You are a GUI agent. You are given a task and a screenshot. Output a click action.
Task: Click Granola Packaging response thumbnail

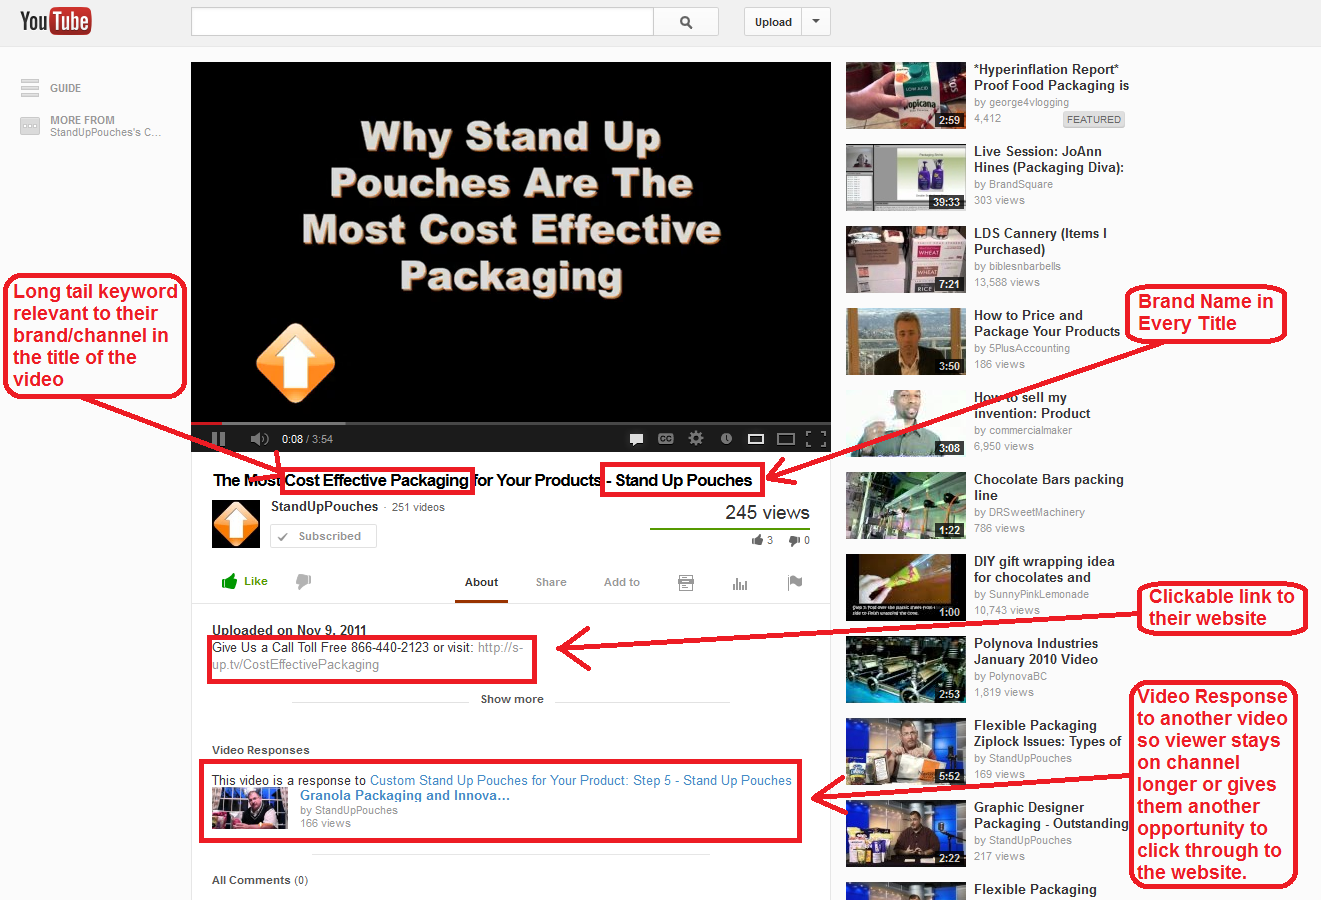coord(250,808)
